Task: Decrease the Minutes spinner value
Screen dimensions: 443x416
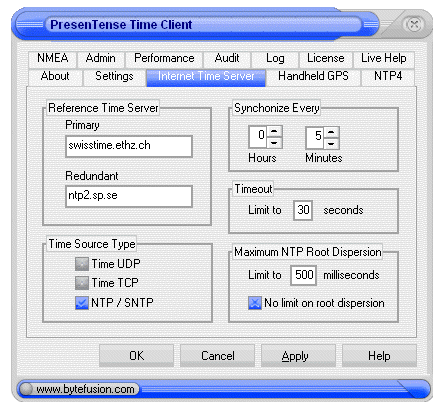Action: (x=331, y=144)
